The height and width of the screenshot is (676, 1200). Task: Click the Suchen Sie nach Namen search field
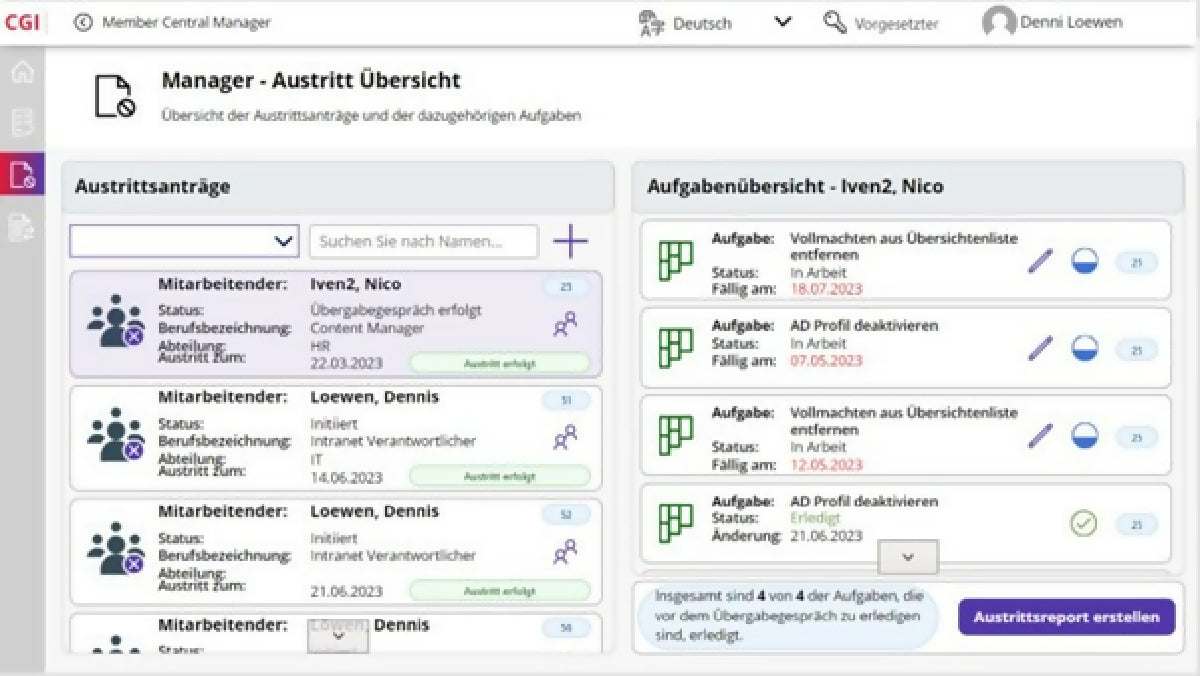(x=423, y=241)
